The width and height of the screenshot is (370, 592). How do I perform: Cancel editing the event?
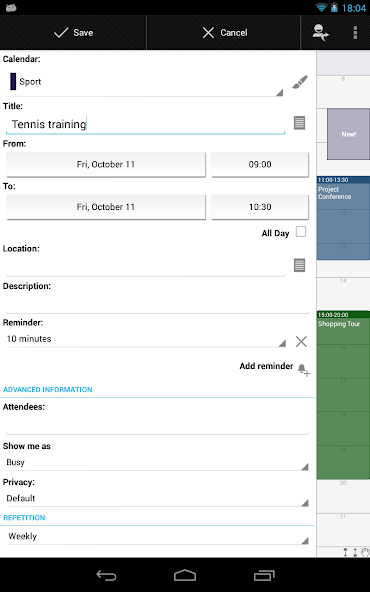[x=224, y=32]
